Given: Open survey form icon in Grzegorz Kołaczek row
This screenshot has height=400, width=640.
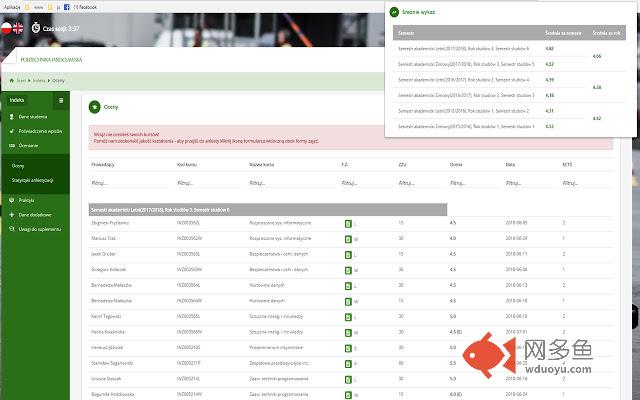Looking at the screenshot, I should pyautogui.click(x=348, y=270).
